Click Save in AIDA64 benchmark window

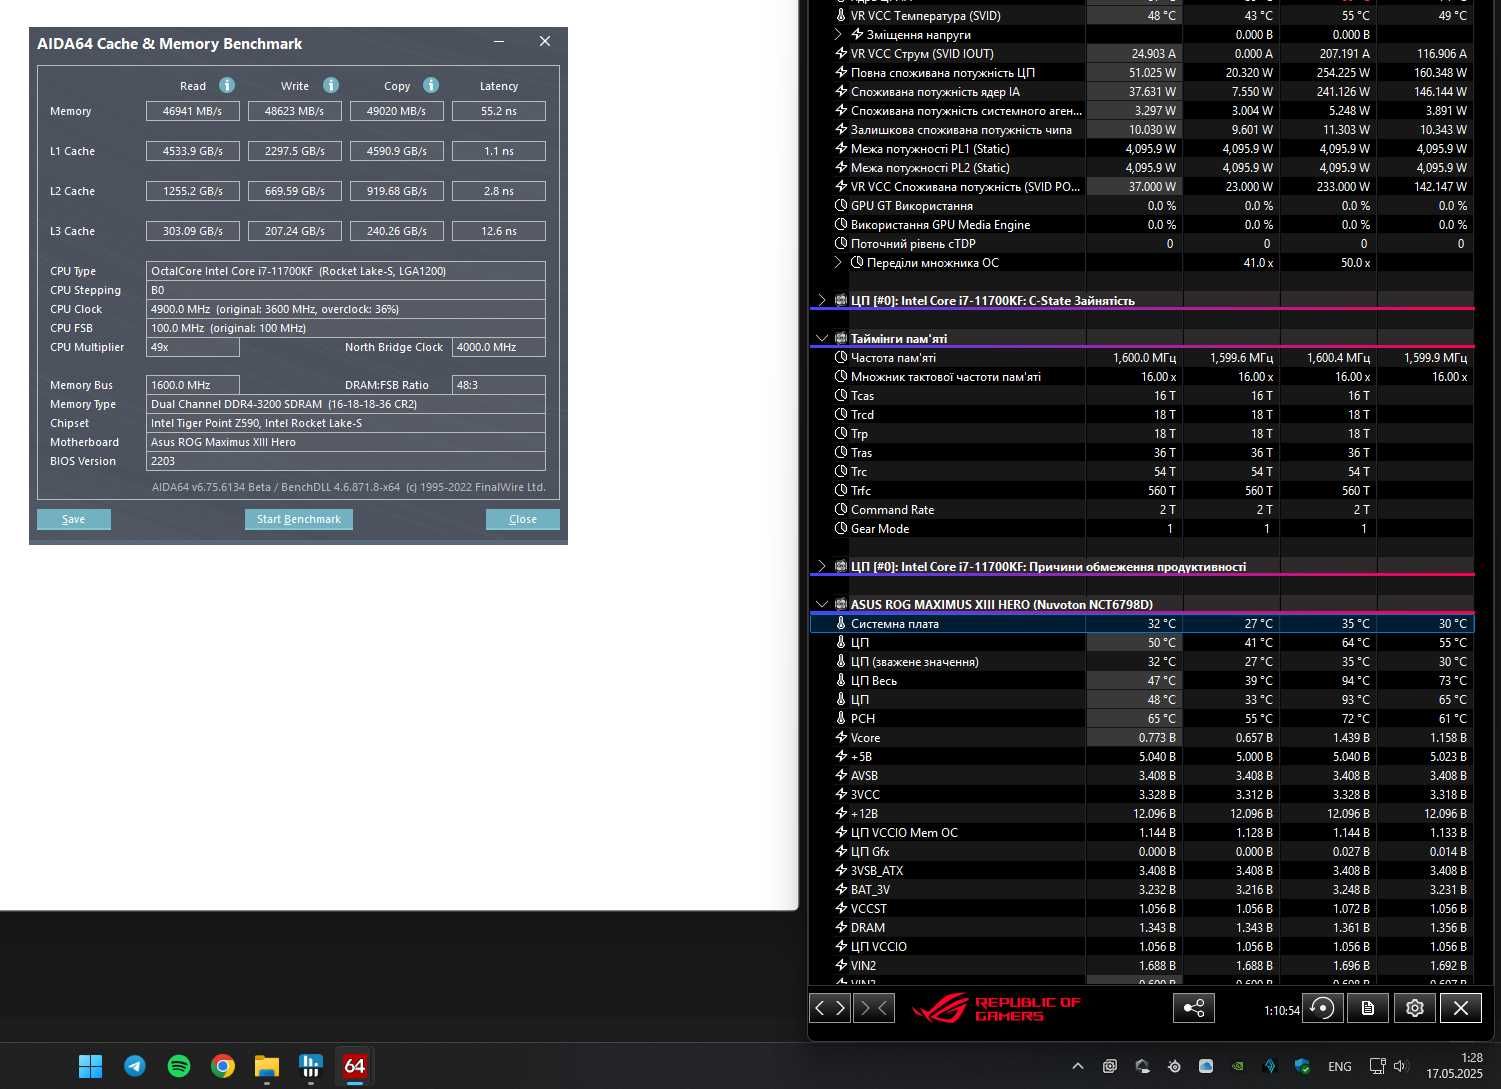click(74, 519)
